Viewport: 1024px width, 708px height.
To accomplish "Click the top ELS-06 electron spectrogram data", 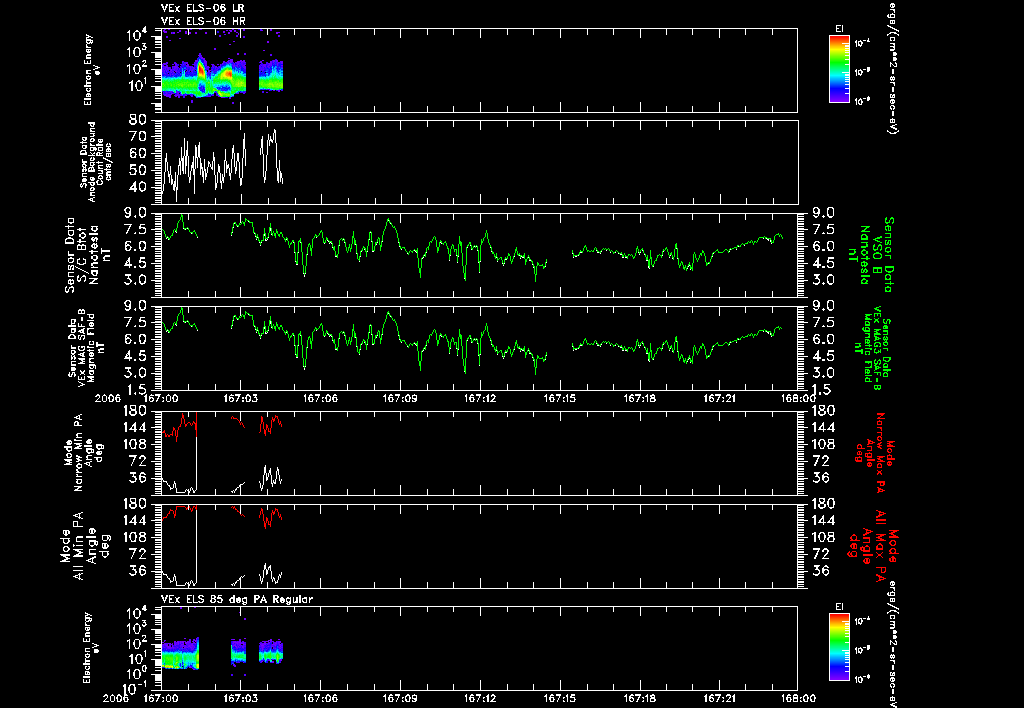I will [222, 75].
